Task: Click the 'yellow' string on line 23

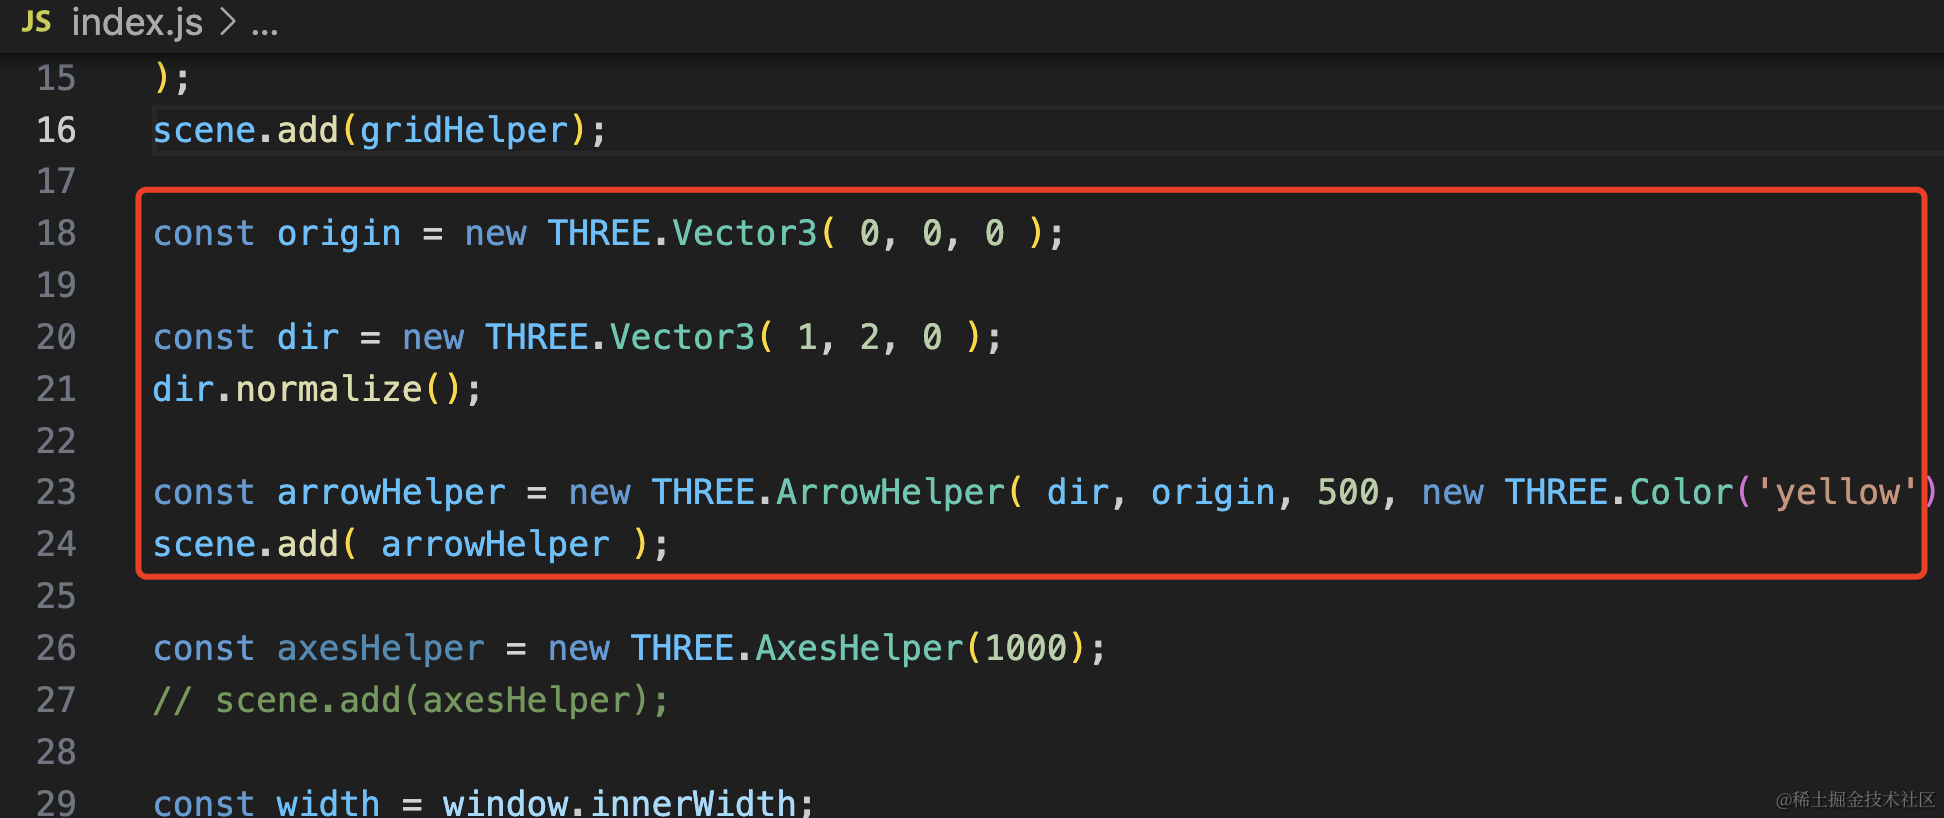Action: pyautogui.click(x=1836, y=492)
